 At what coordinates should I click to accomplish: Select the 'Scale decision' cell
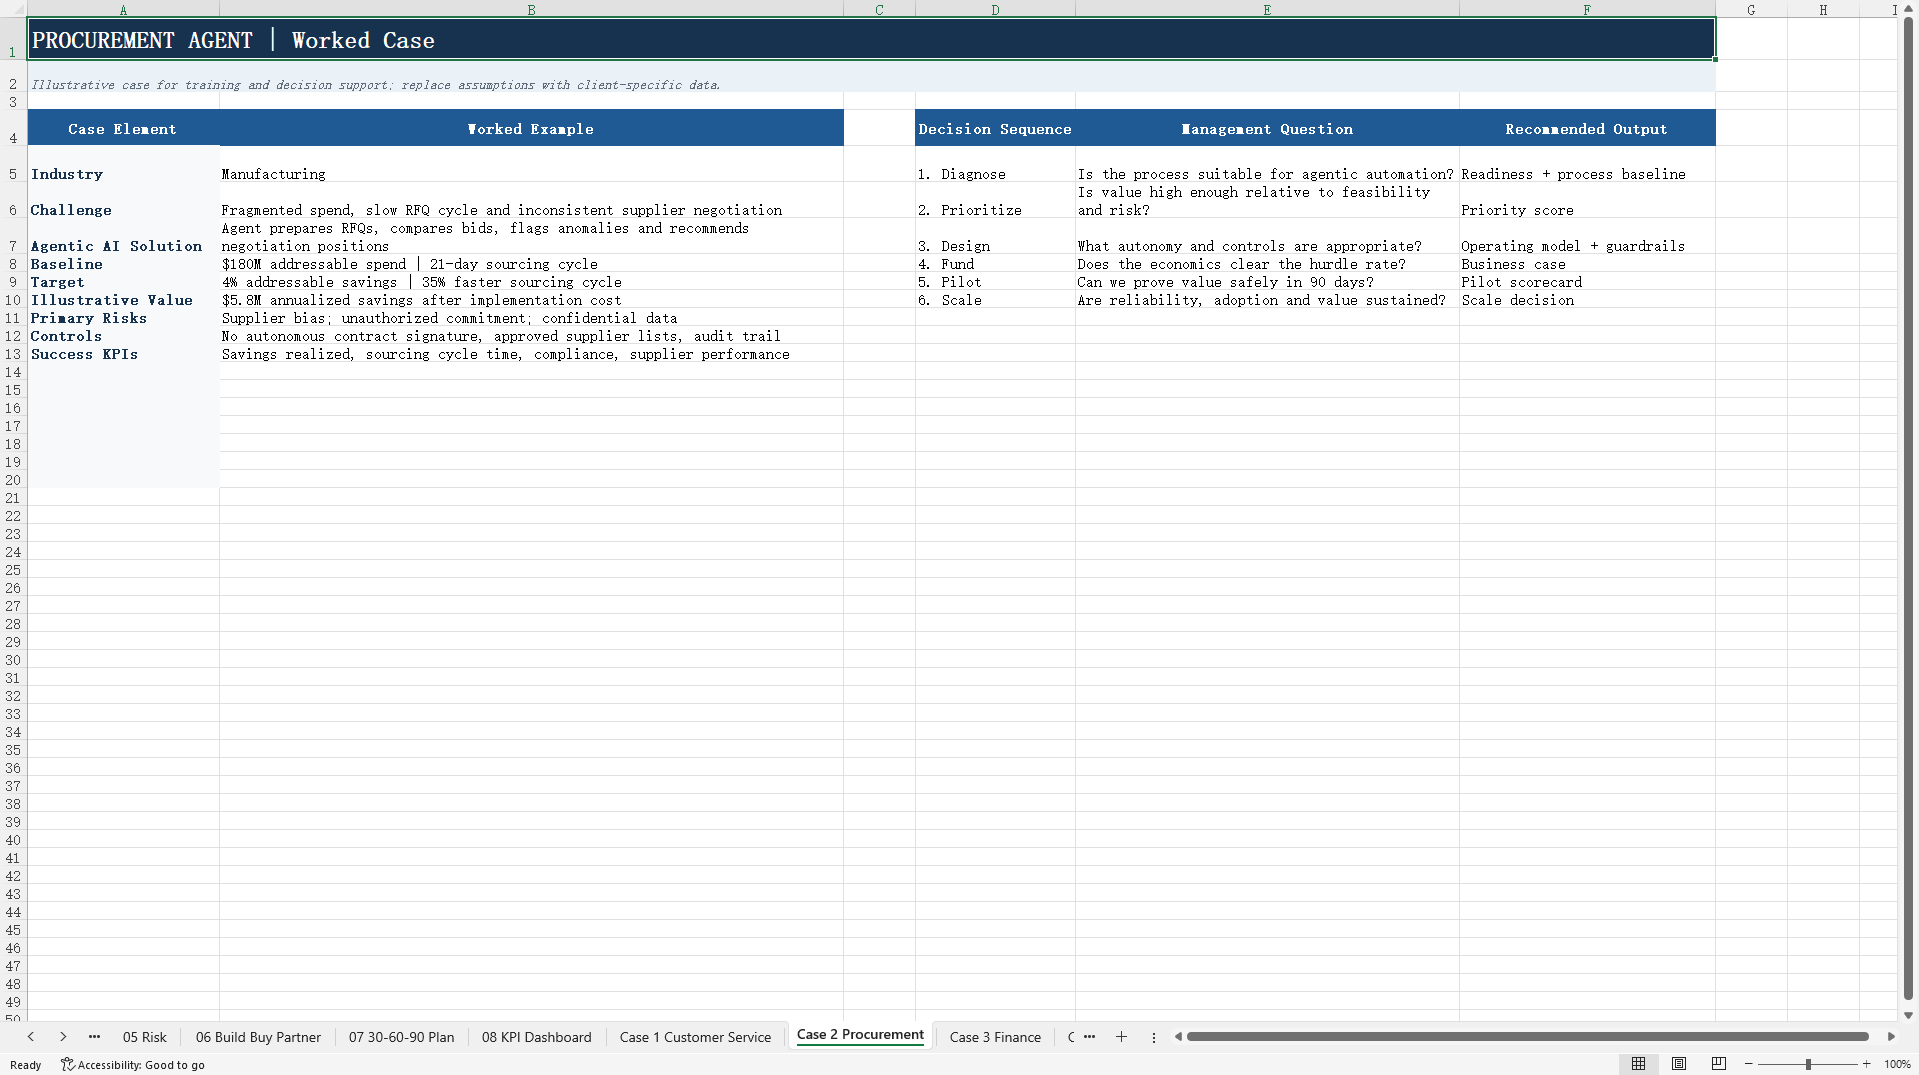(x=1587, y=300)
